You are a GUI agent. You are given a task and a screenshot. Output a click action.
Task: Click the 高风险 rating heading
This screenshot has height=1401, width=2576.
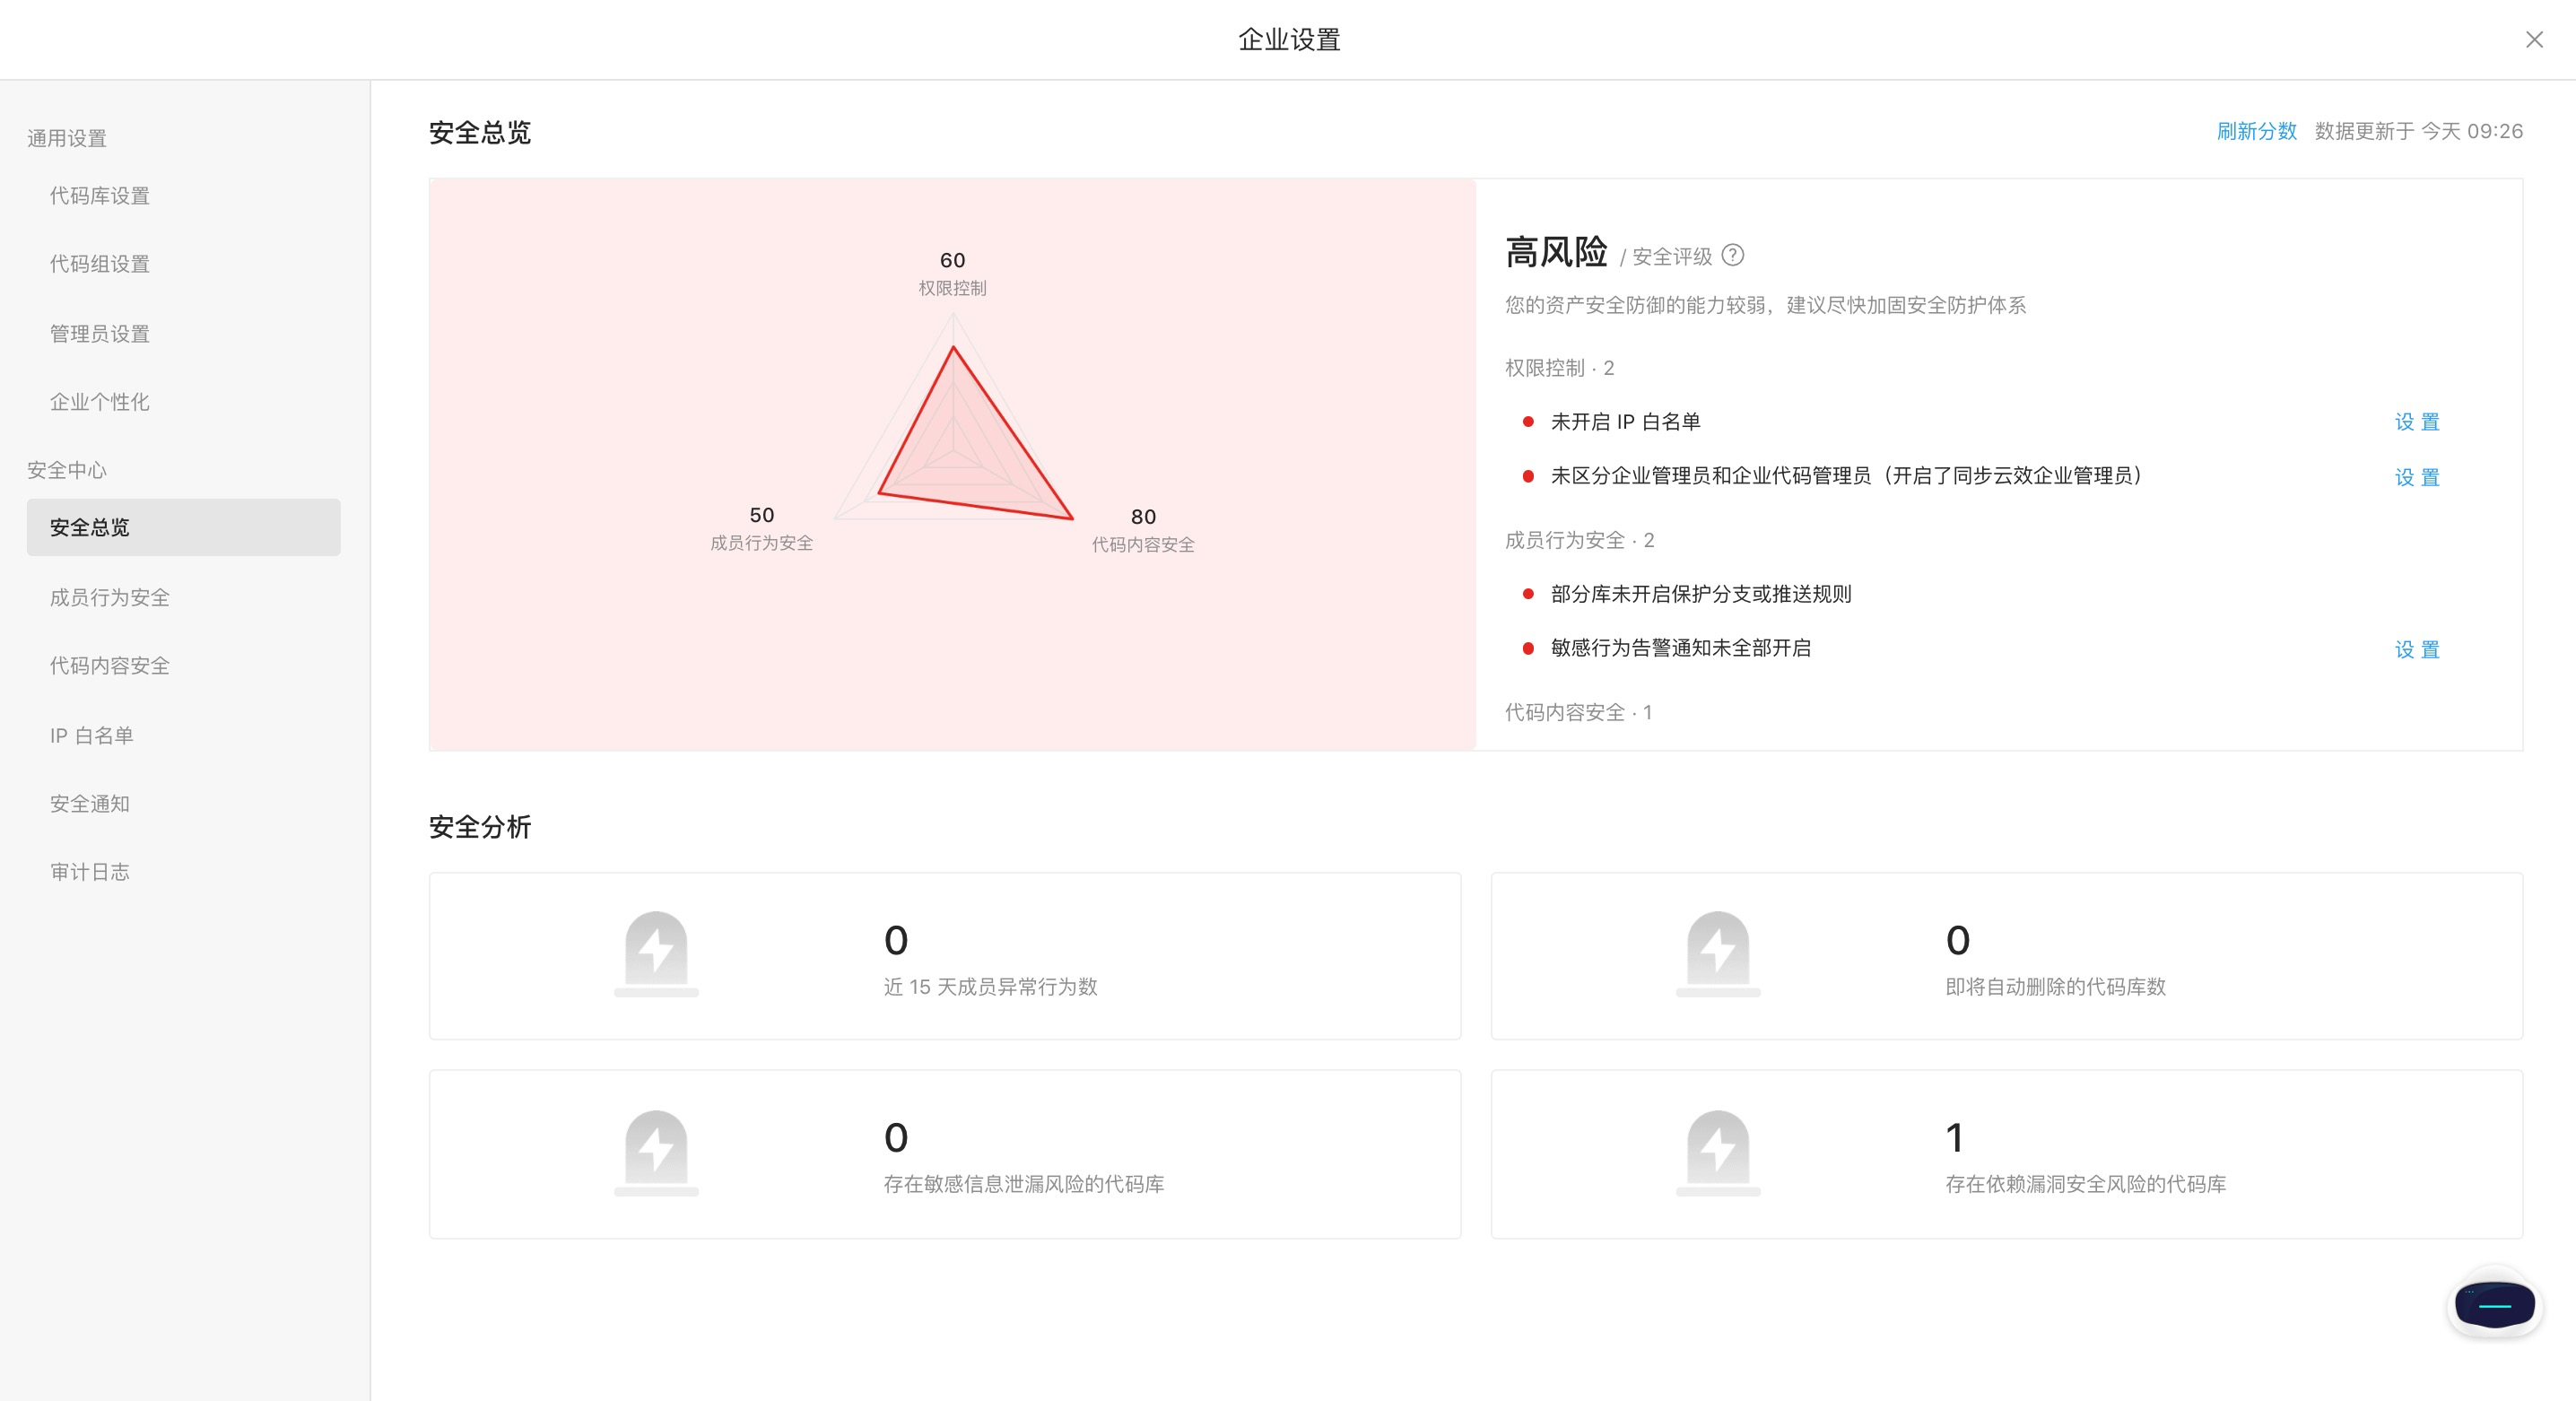(1556, 252)
